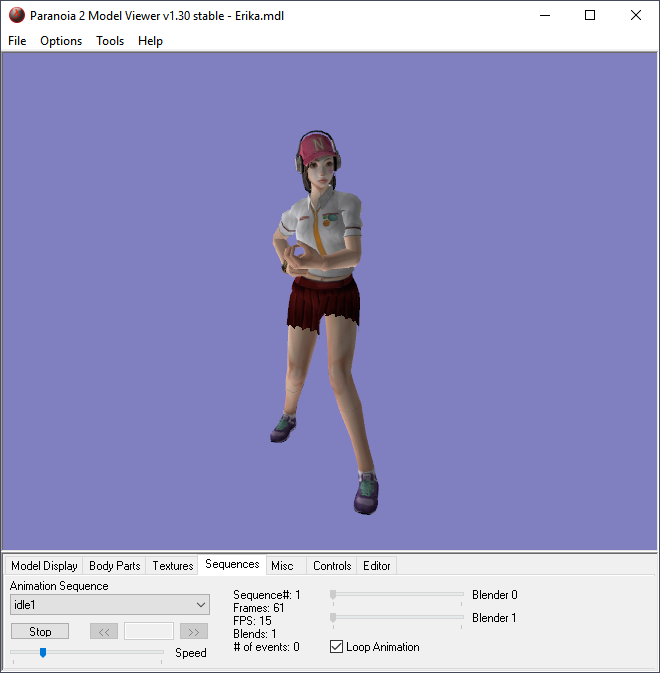Switch to the Model Display tab
The width and height of the screenshot is (660, 673).
[x=44, y=566]
